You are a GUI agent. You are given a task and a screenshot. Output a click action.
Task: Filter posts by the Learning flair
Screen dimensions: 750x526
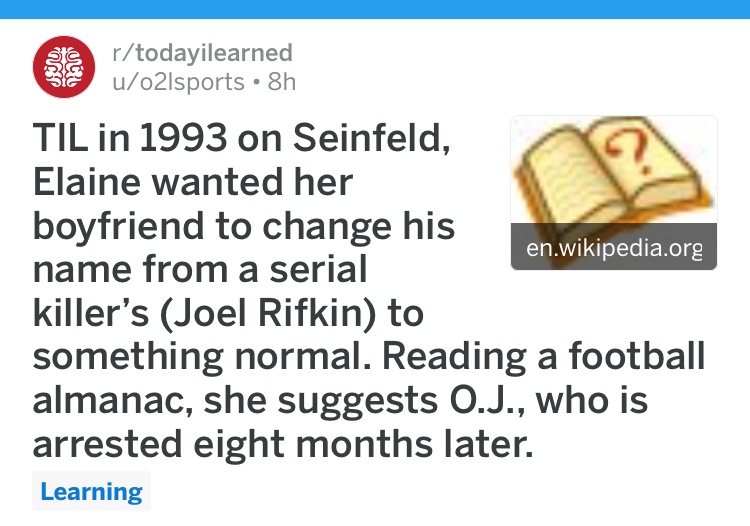[91, 491]
